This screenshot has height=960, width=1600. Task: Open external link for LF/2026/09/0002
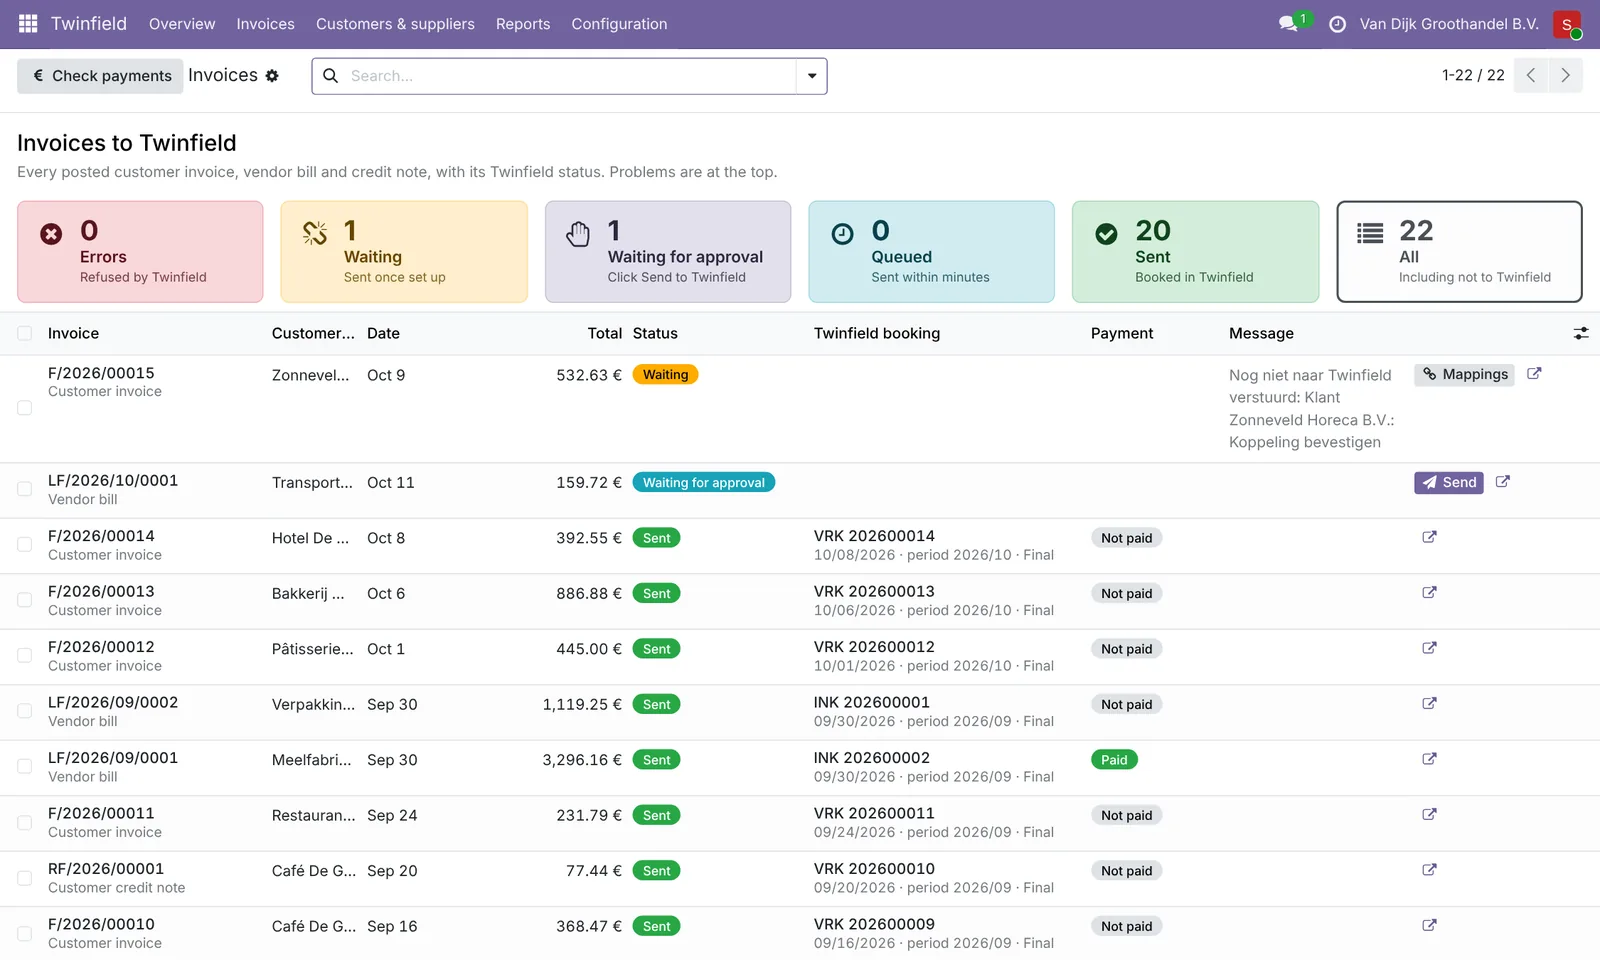pos(1429,704)
